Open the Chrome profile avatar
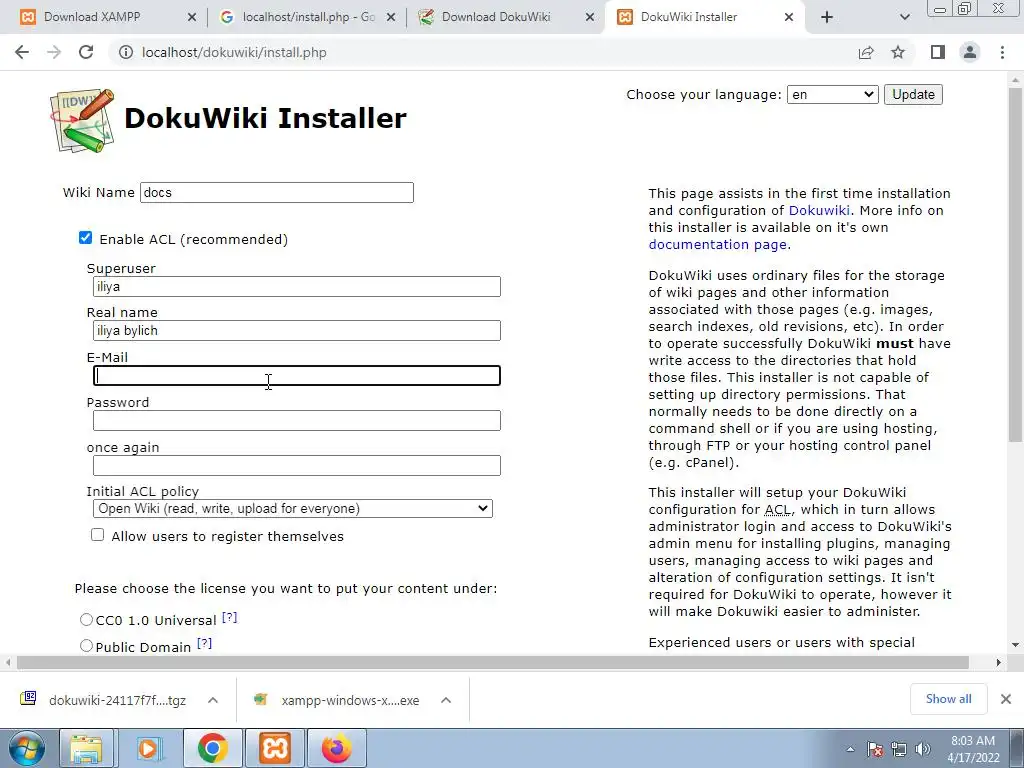The width and height of the screenshot is (1024, 768). [970, 52]
